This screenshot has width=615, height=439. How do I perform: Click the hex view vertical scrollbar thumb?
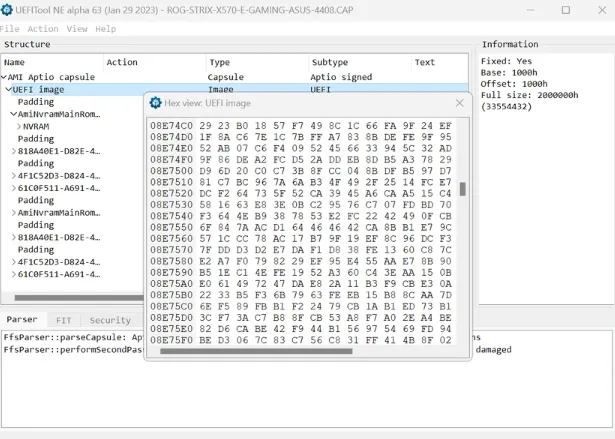tap(463, 189)
